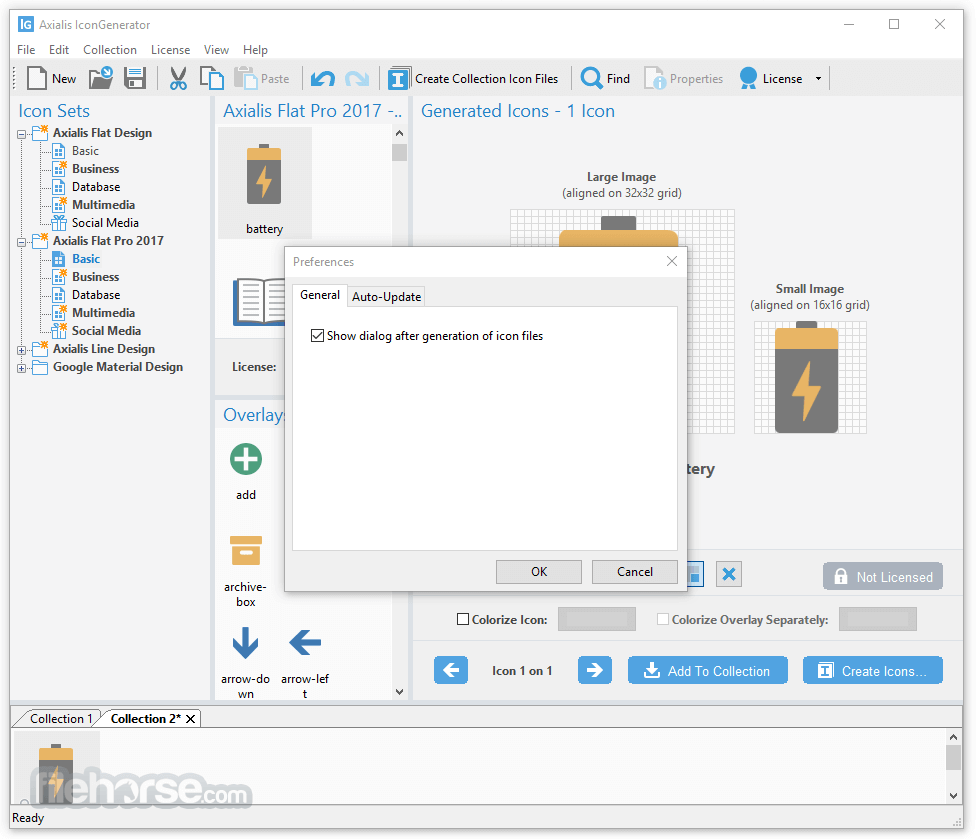This screenshot has height=839, width=976.
Task: Select Social Media under Axialis Flat Pro 2017
Action: click(x=106, y=330)
